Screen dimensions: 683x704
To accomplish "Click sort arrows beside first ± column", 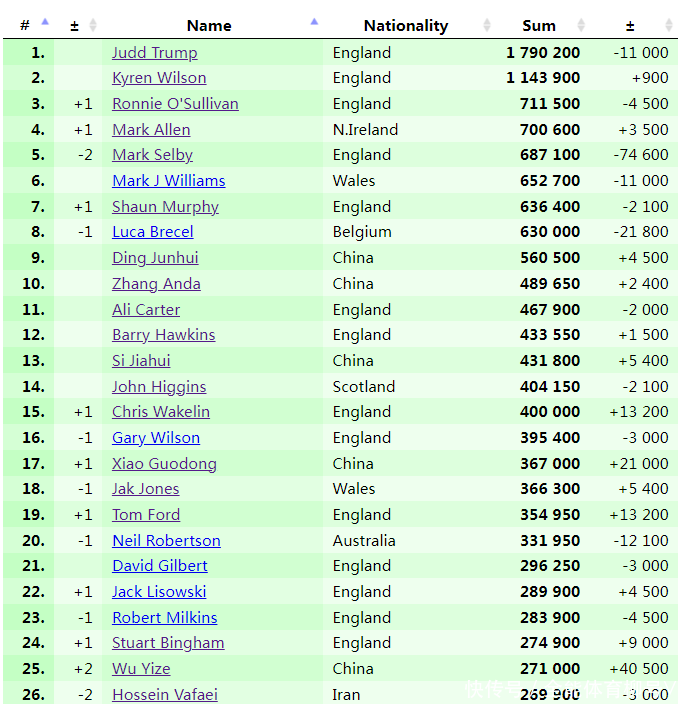I will pyautogui.click(x=93, y=25).
